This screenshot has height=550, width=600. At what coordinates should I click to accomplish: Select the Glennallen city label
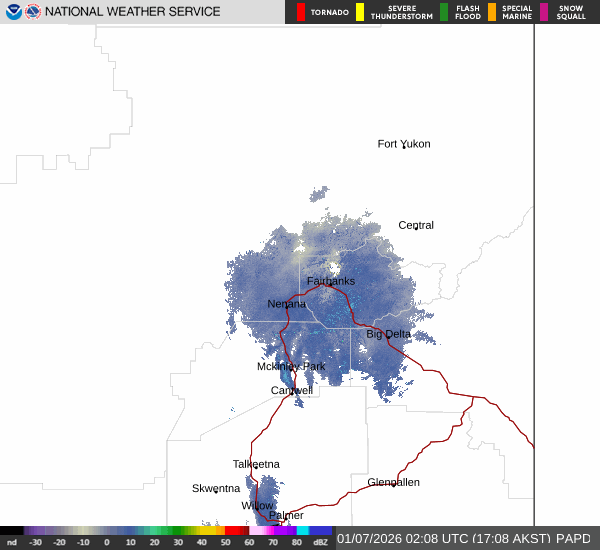coord(393,482)
